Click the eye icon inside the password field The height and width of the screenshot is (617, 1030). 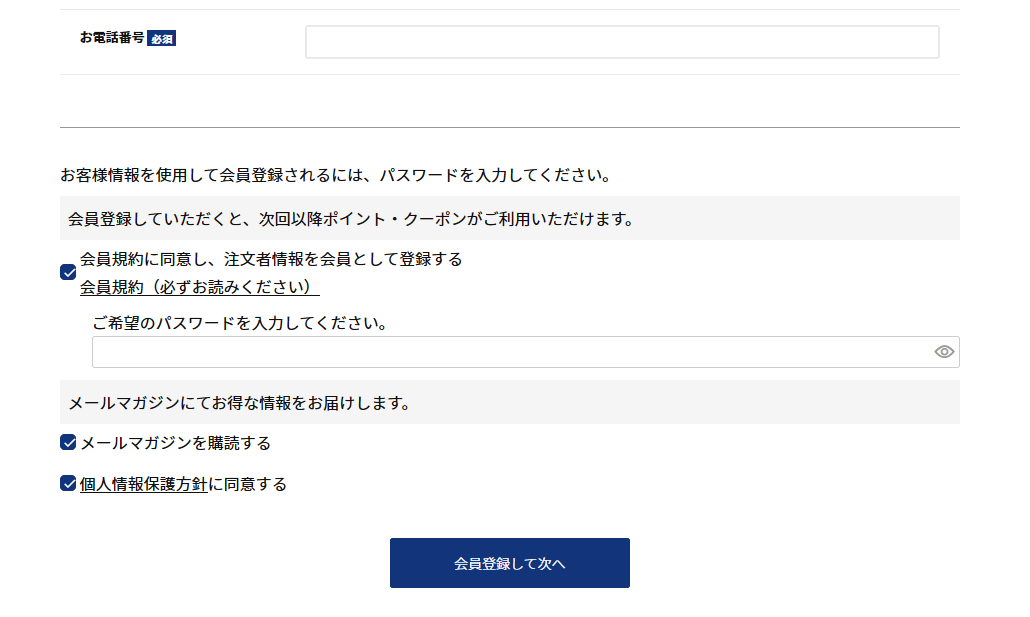click(x=943, y=351)
